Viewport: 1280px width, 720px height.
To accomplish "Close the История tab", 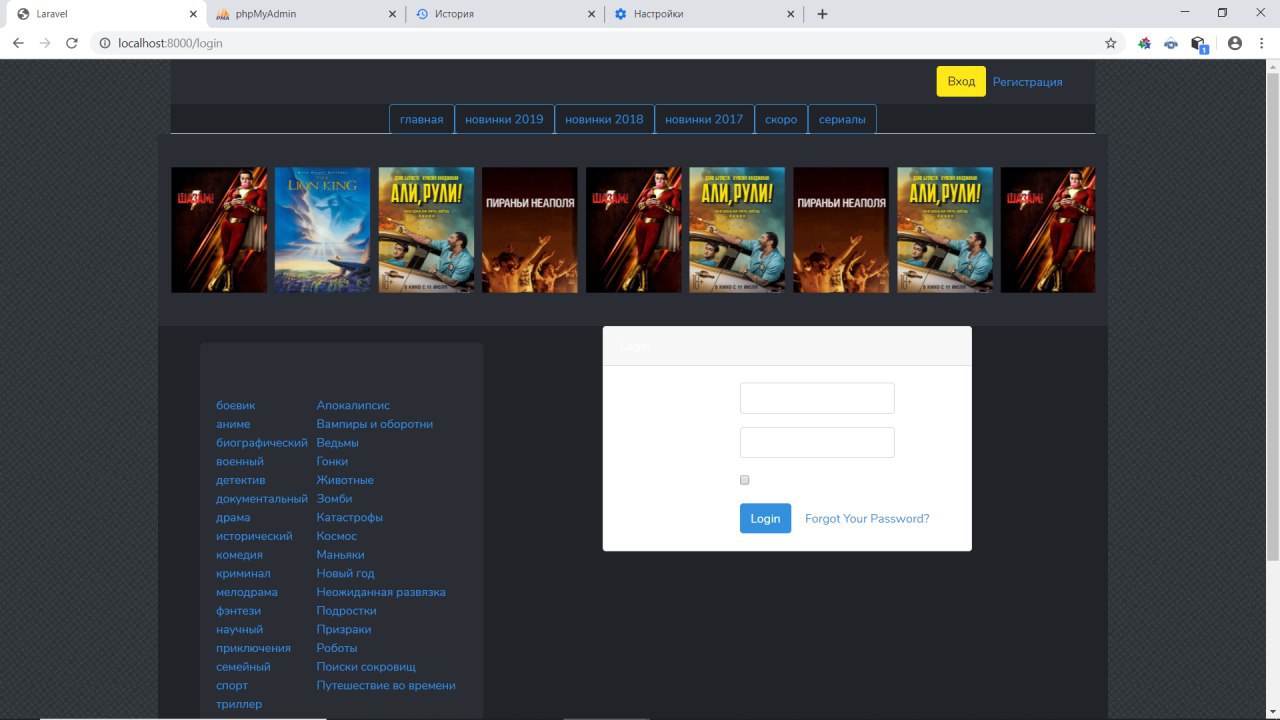I will point(591,14).
